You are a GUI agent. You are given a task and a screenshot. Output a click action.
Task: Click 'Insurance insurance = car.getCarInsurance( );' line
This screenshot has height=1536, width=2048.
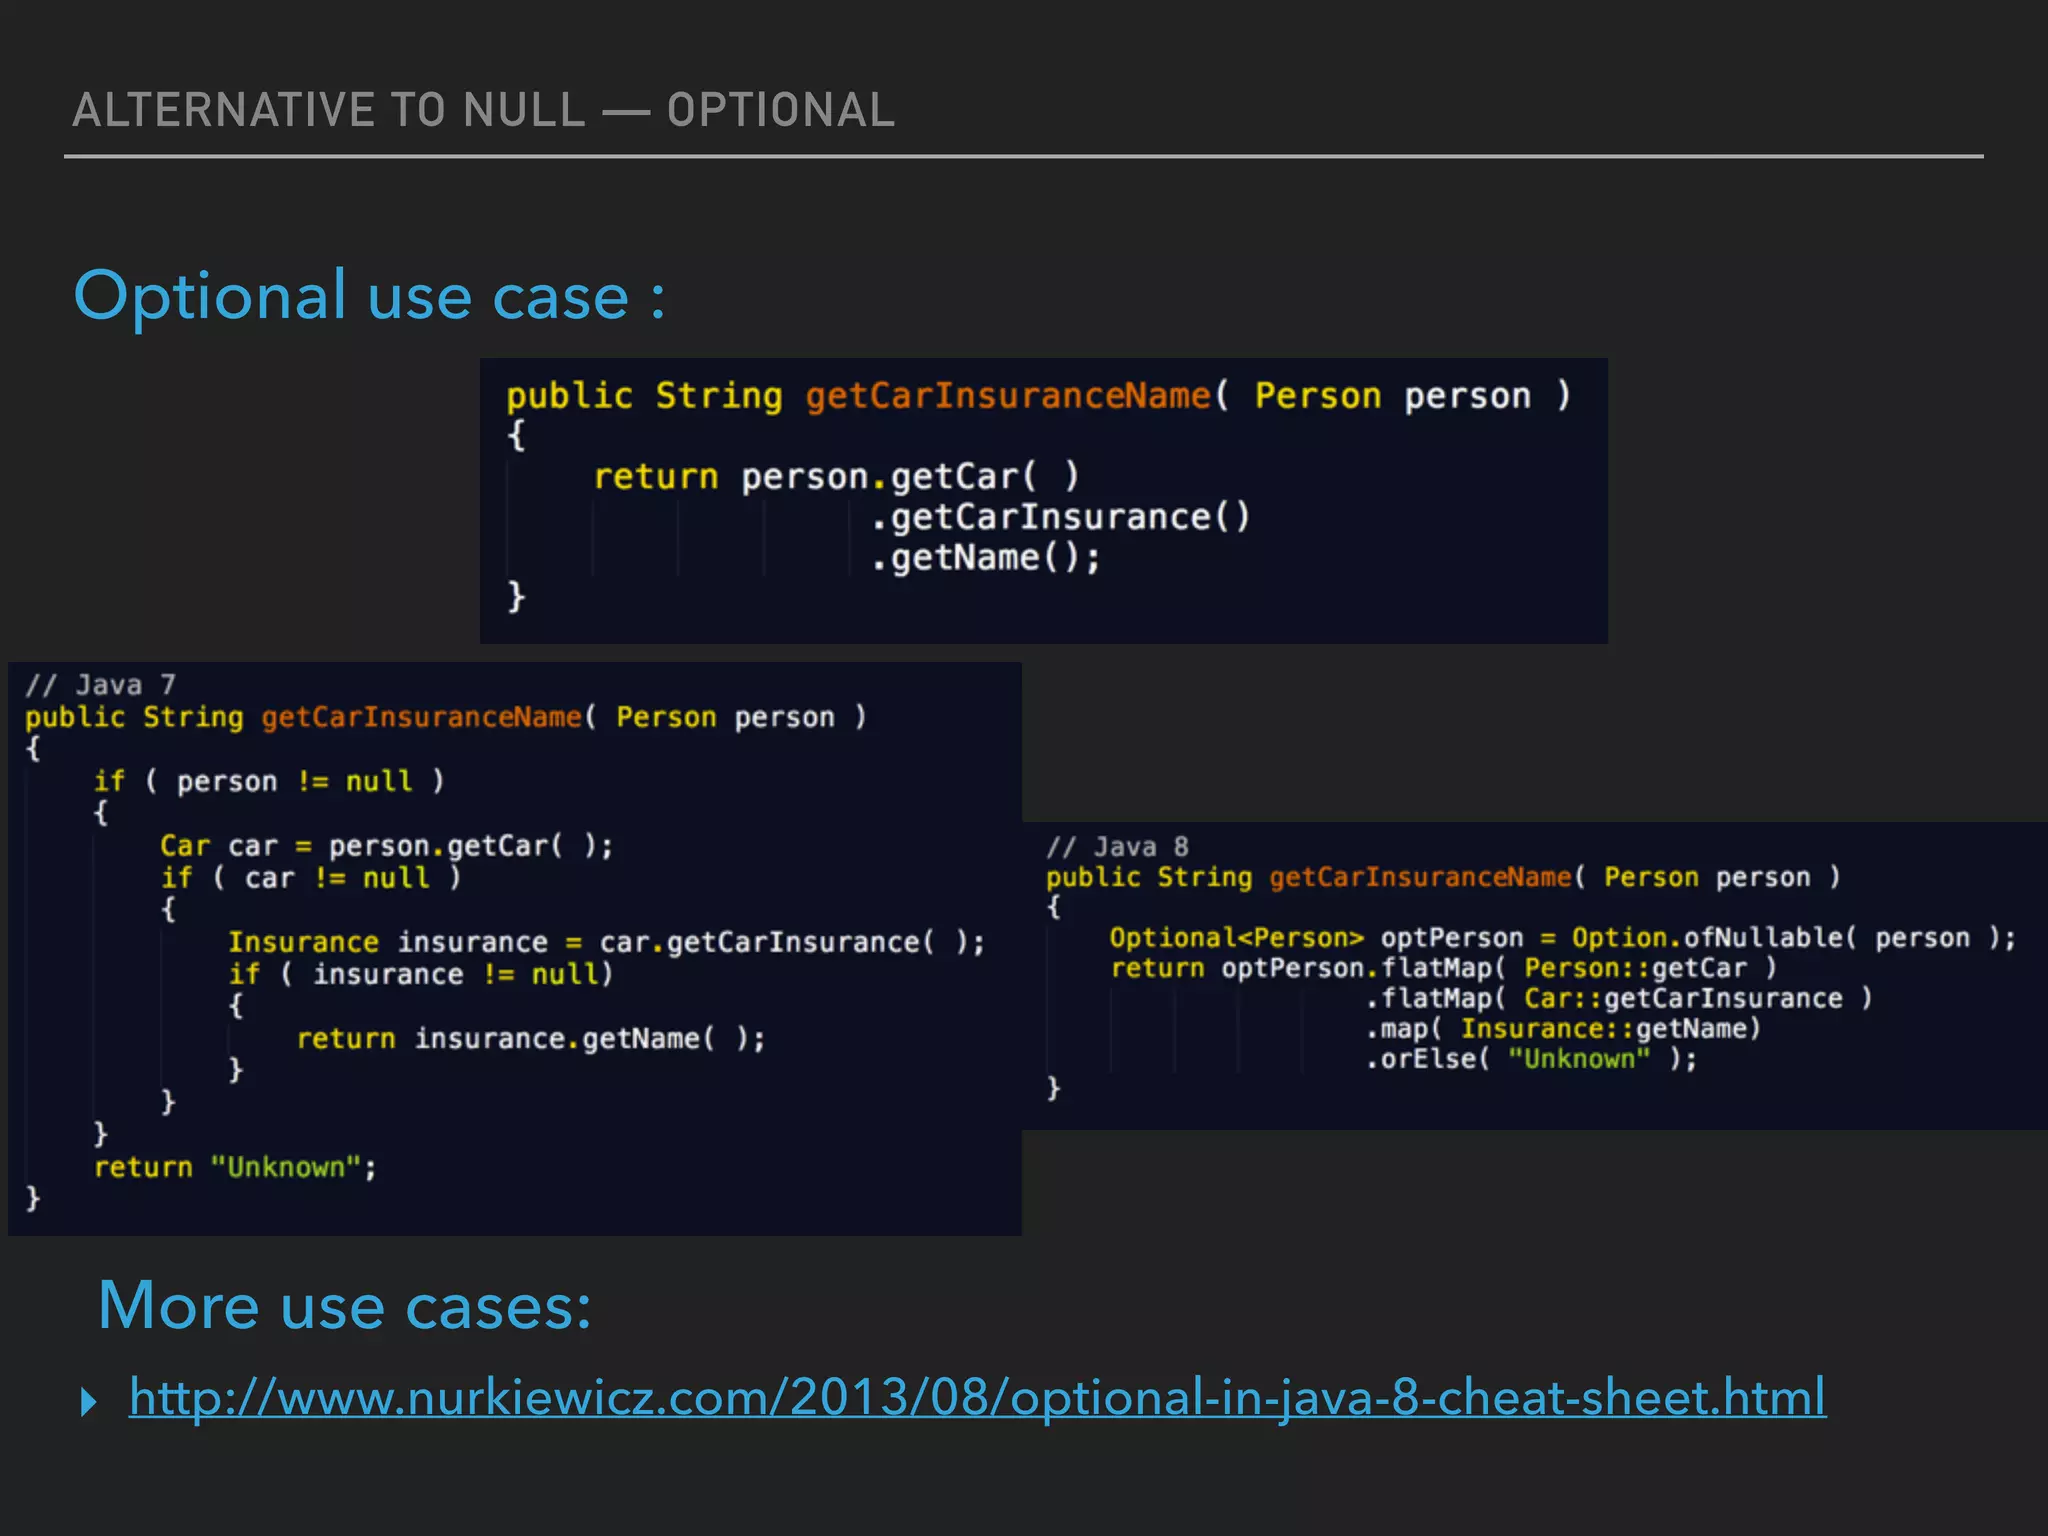(607, 942)
